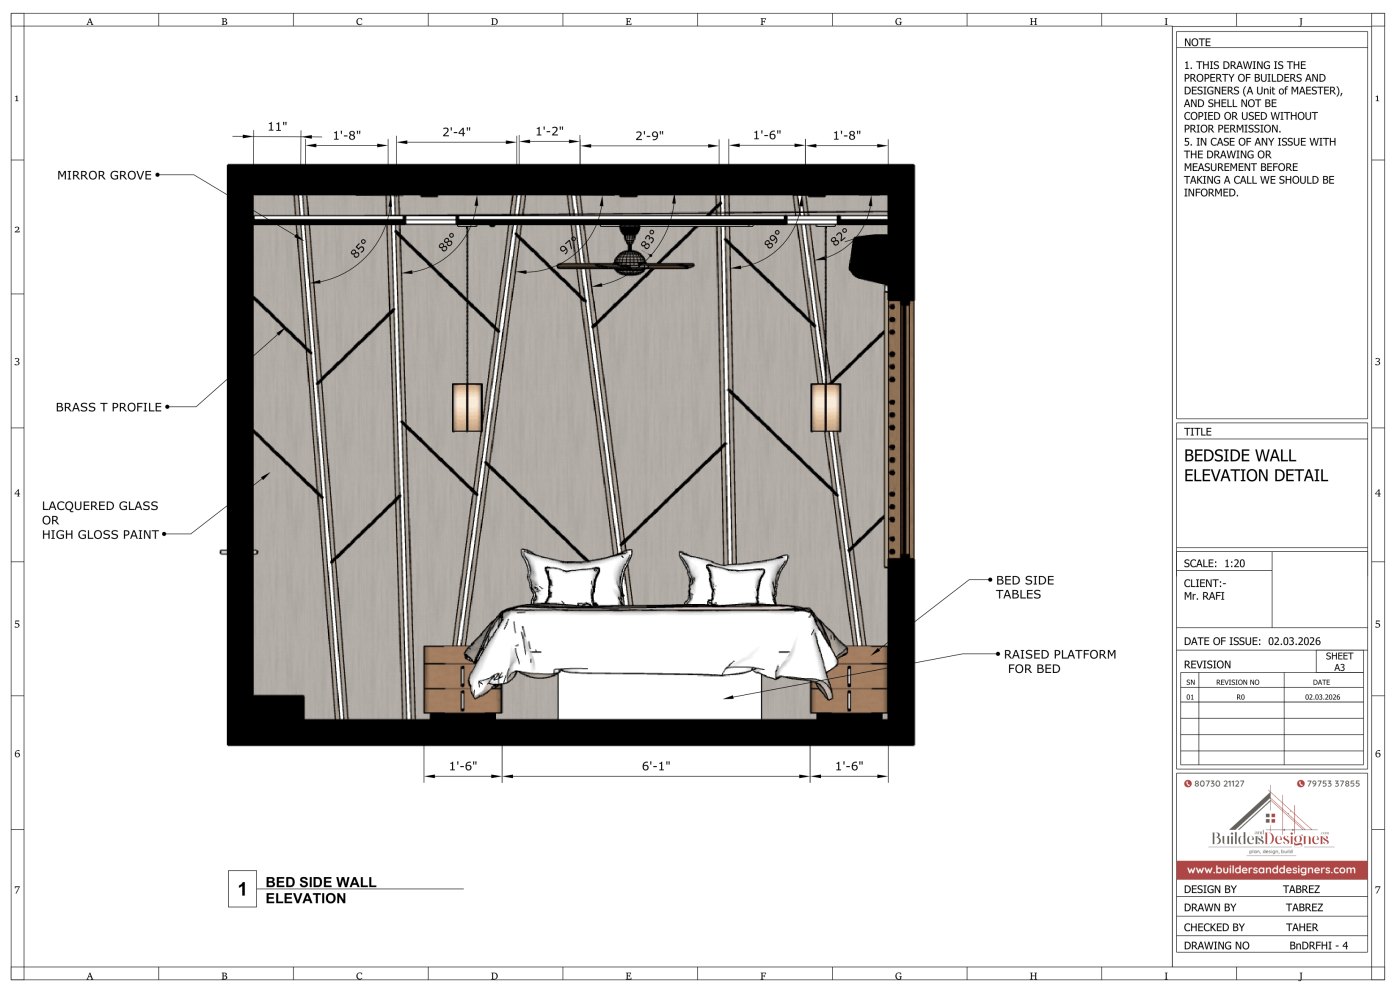Select the 85° angle annotation
Image resolution: width=1400 pixels, height=990 pixels.
point(358,248)
